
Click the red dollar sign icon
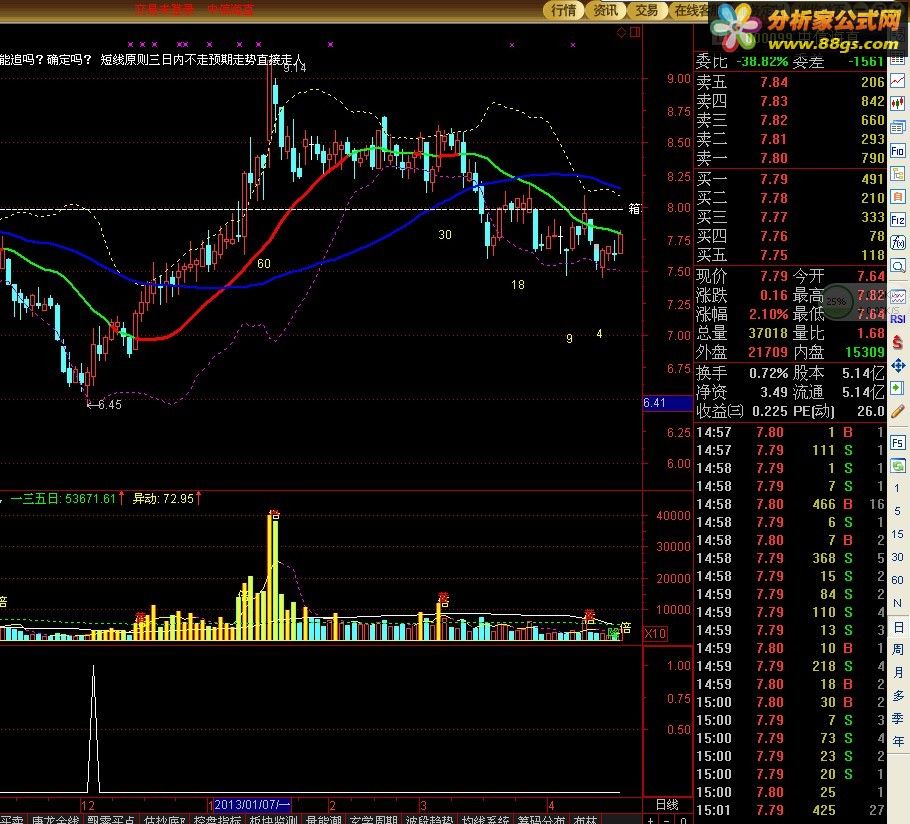898,342
